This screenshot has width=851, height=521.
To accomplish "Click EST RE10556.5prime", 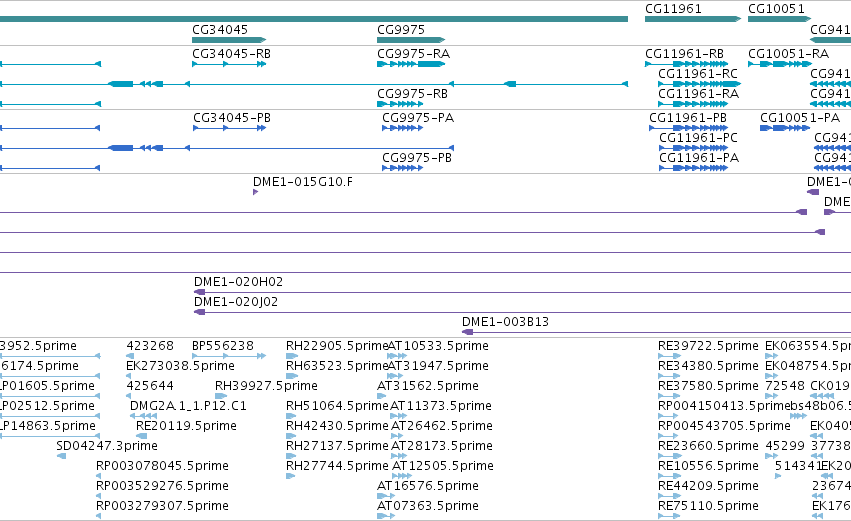I will click(x=708, y=466).
